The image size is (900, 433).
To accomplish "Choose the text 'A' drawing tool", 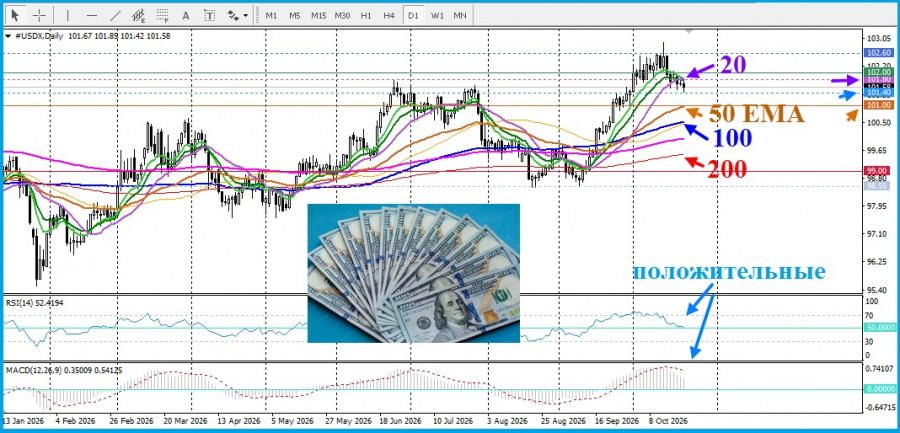I will (x=186, y=16).
